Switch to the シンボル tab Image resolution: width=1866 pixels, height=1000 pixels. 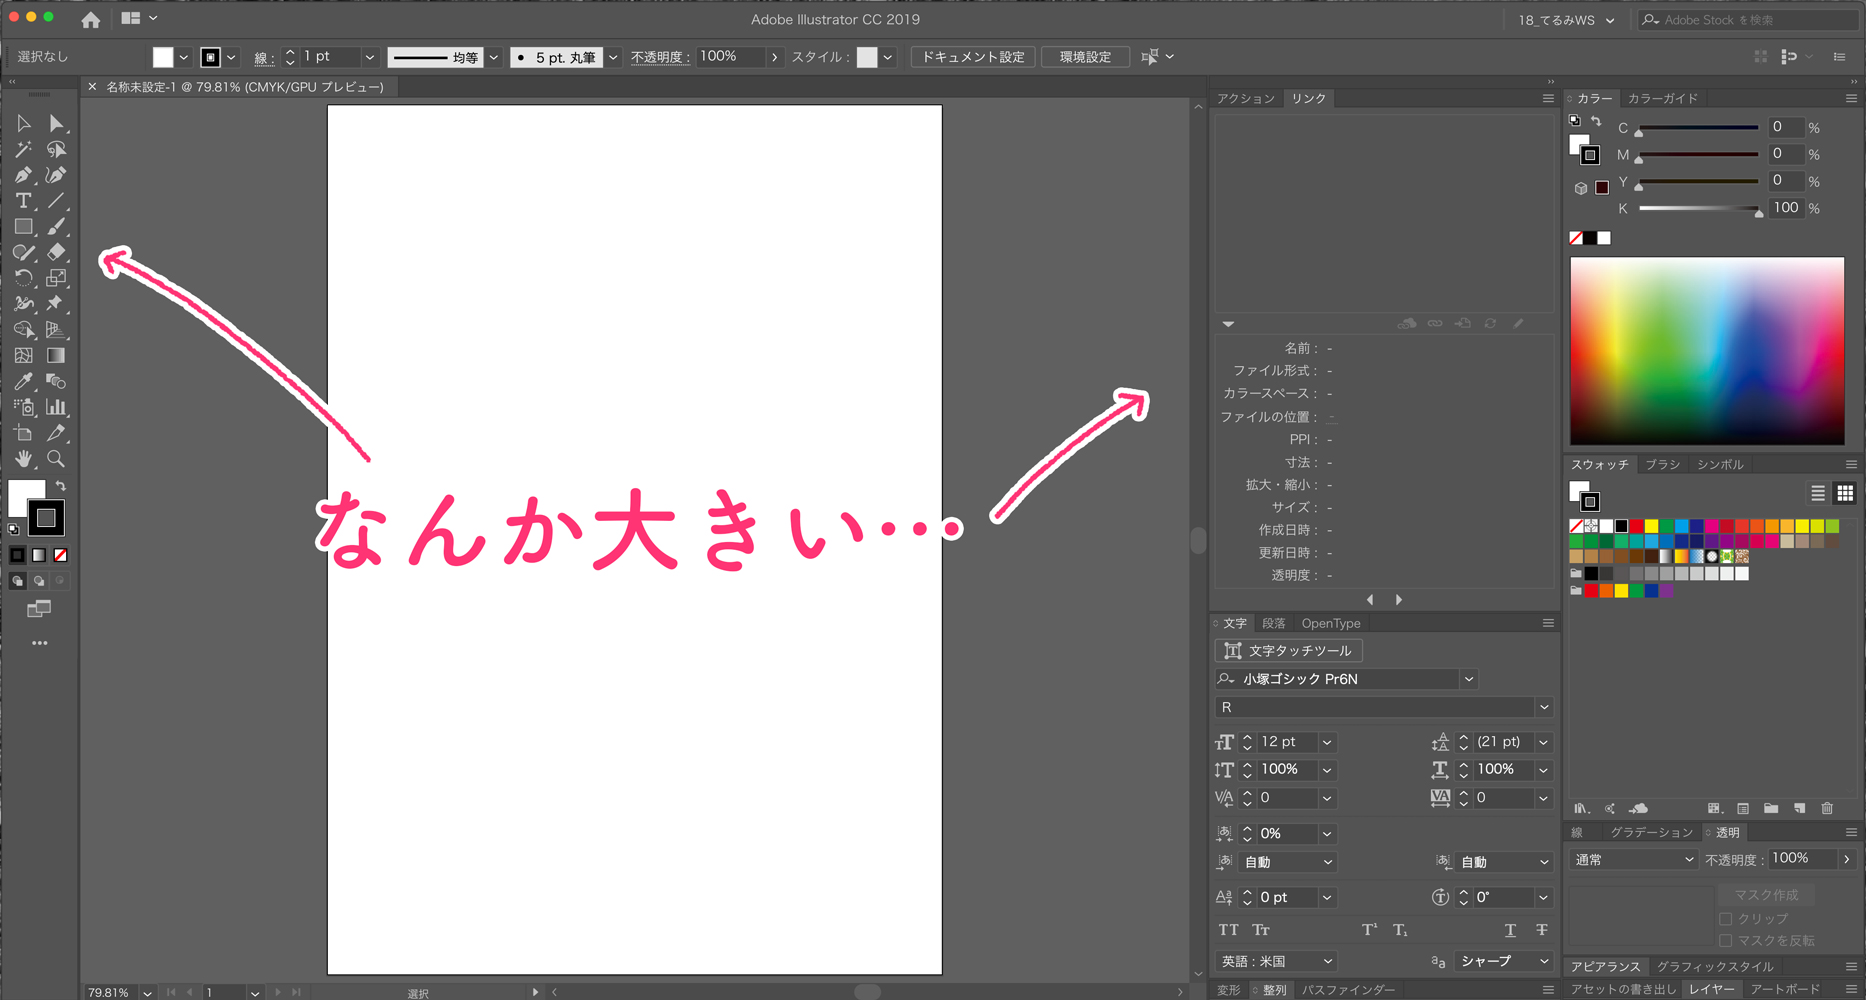pos(1720,464)
